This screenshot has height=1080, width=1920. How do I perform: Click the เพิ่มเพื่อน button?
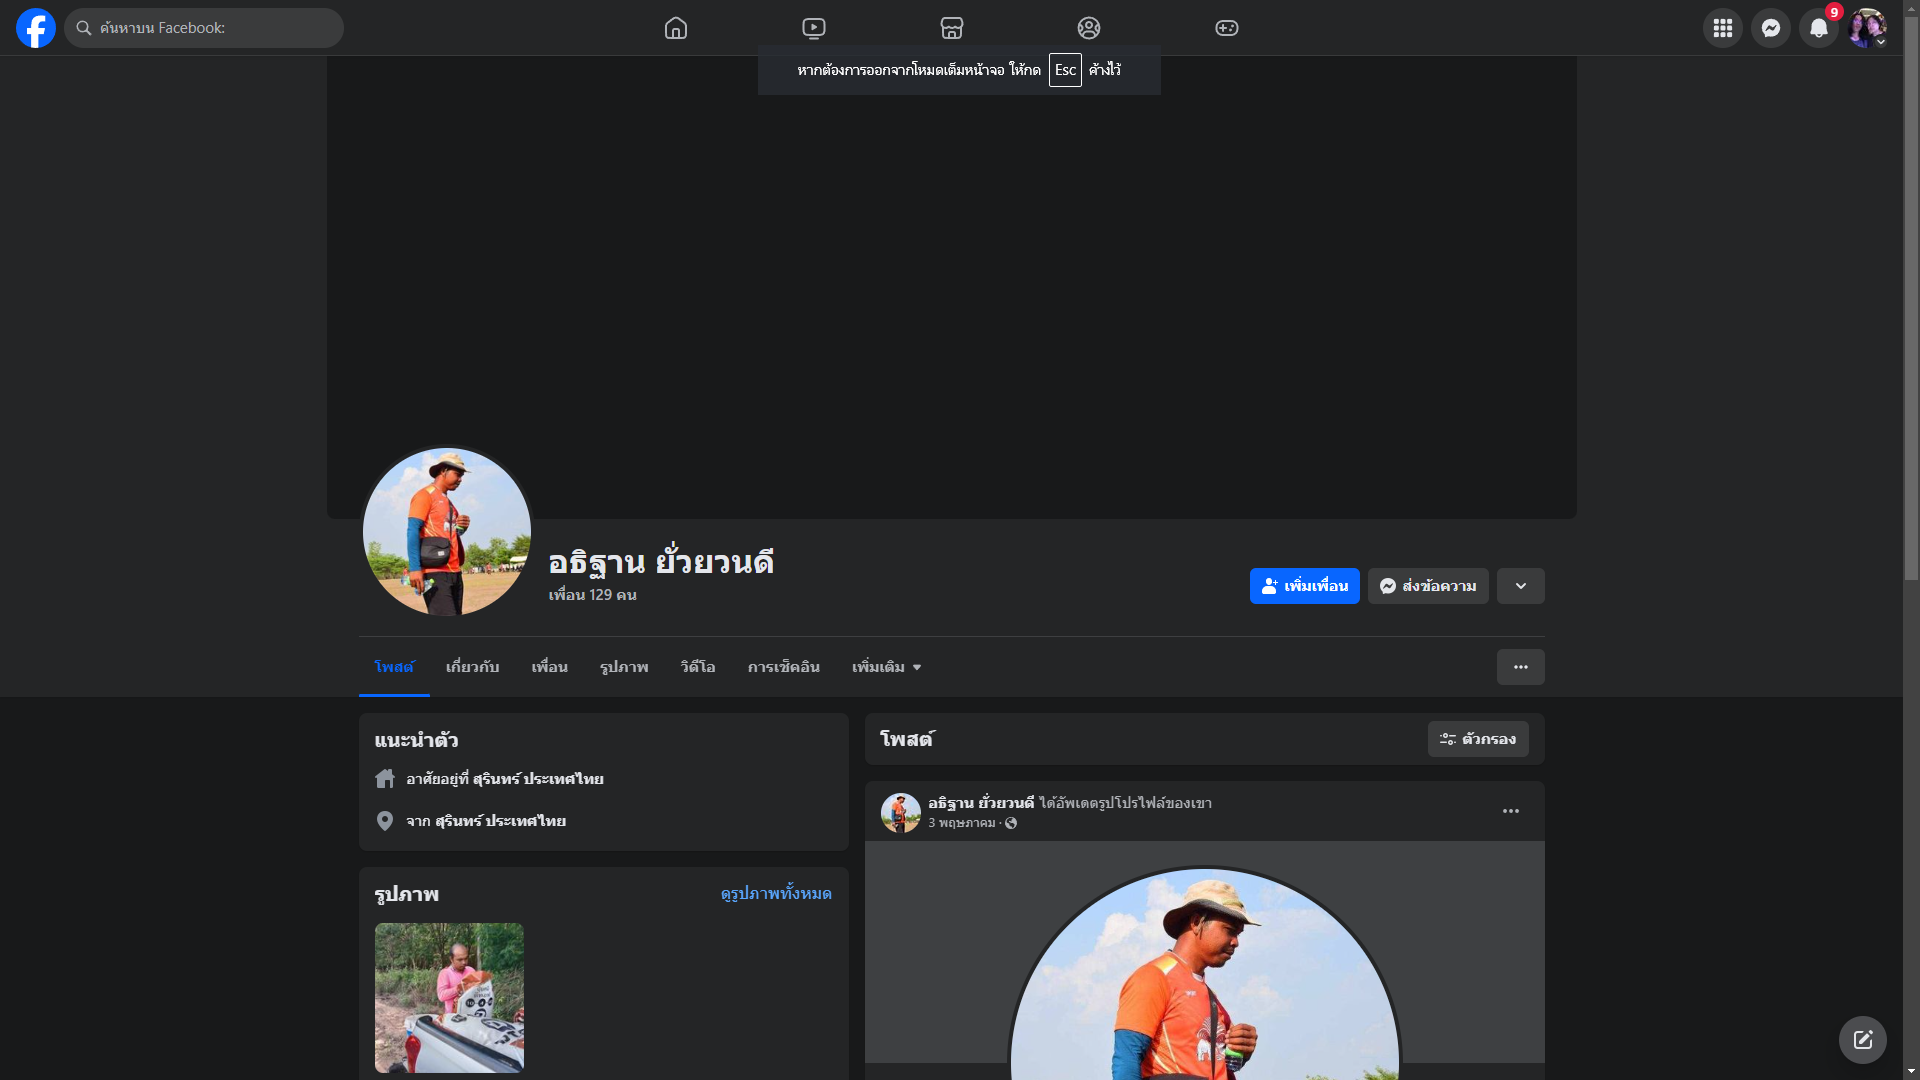(1304, 586)
